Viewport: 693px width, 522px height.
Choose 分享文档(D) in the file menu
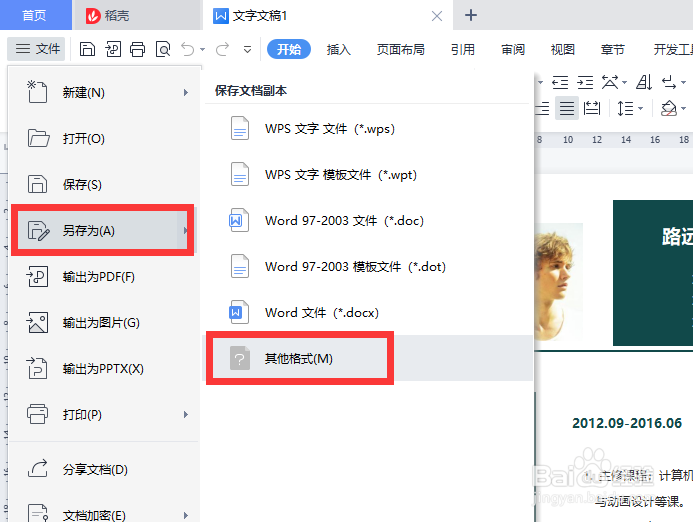(104, 469)
